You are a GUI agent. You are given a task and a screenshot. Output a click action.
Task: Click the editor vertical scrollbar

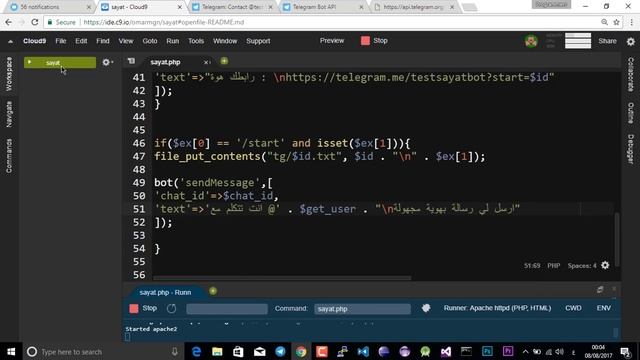(617, 239)
